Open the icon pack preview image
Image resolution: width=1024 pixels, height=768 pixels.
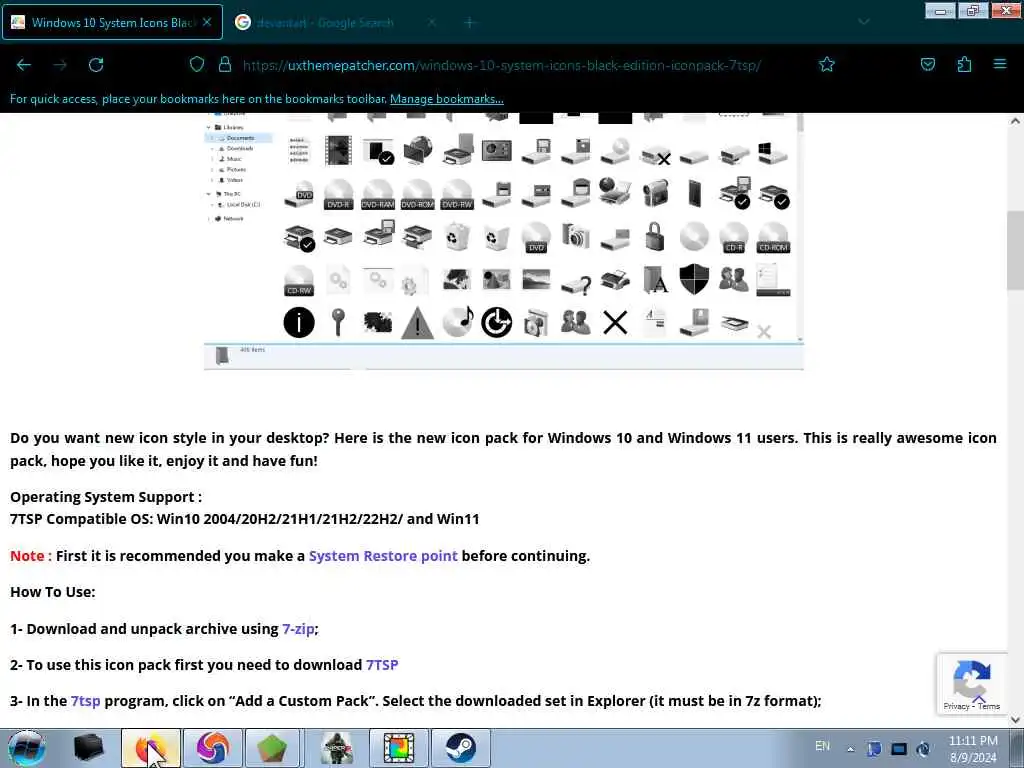coord(504,241)
